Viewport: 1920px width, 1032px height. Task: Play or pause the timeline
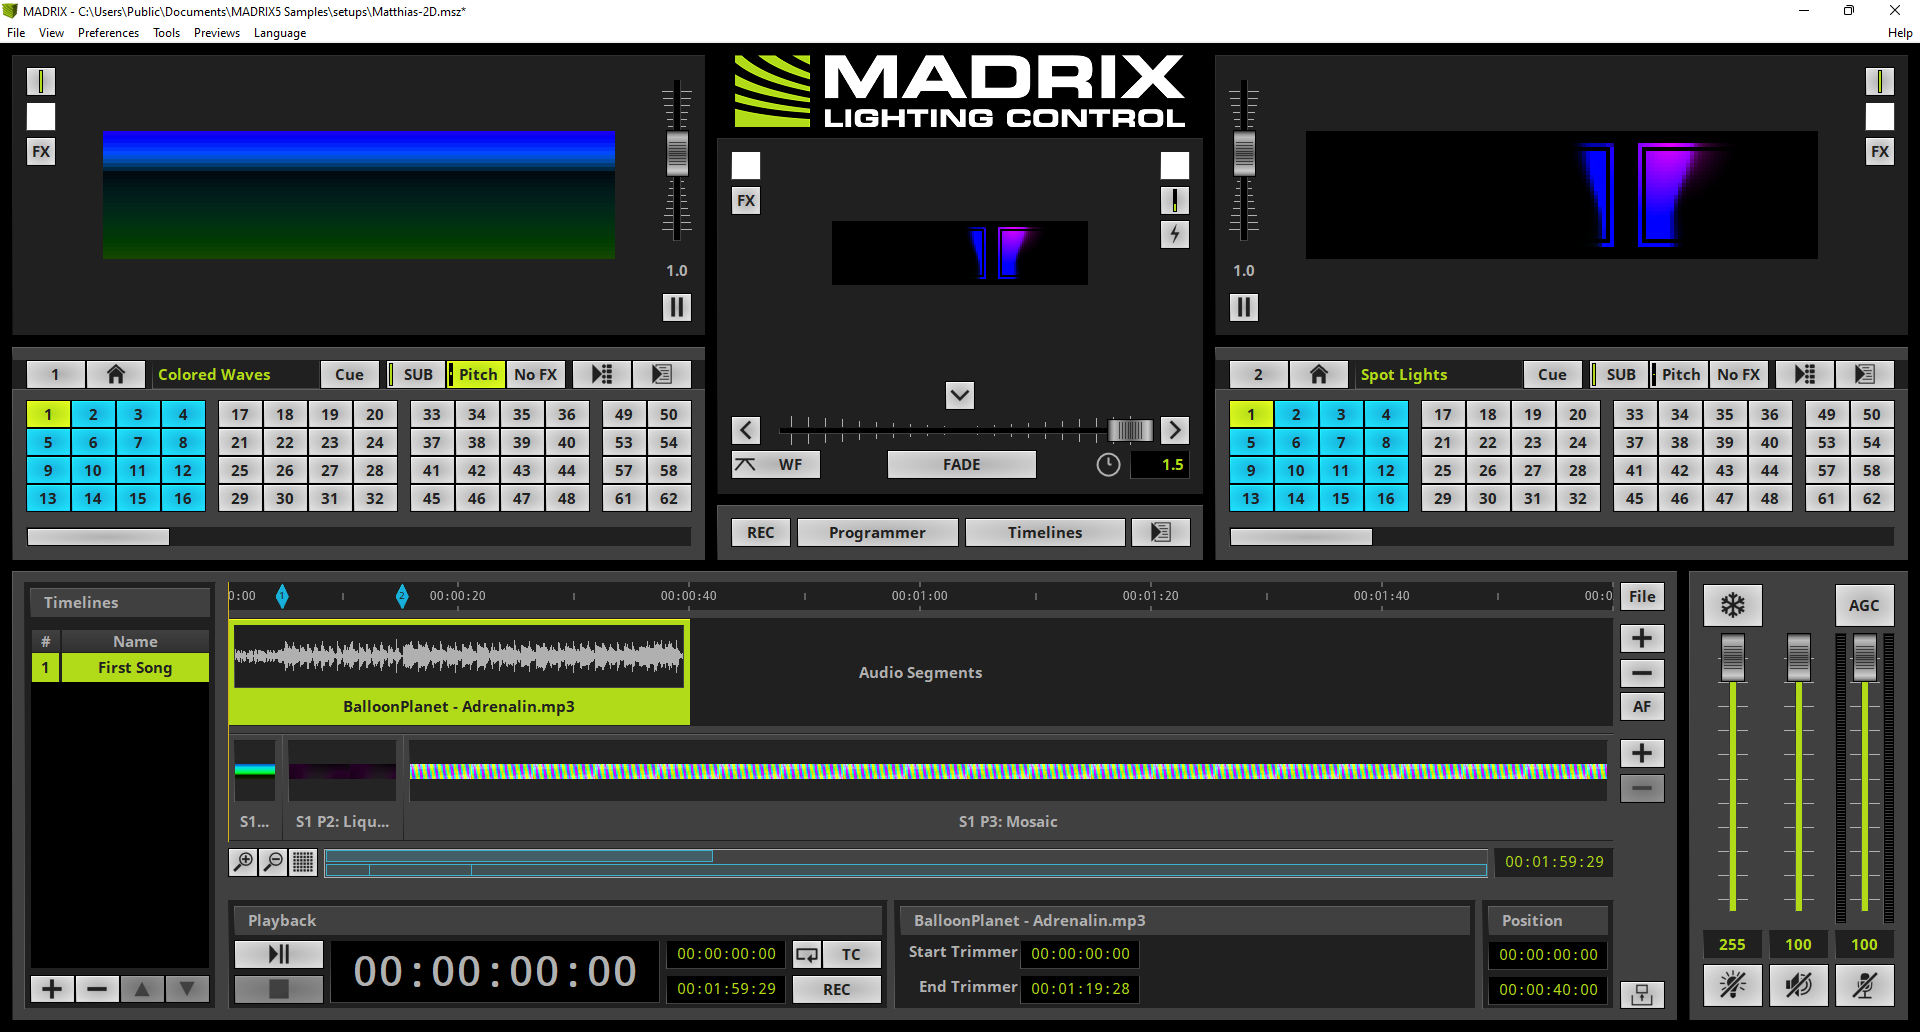click(279, 955)
